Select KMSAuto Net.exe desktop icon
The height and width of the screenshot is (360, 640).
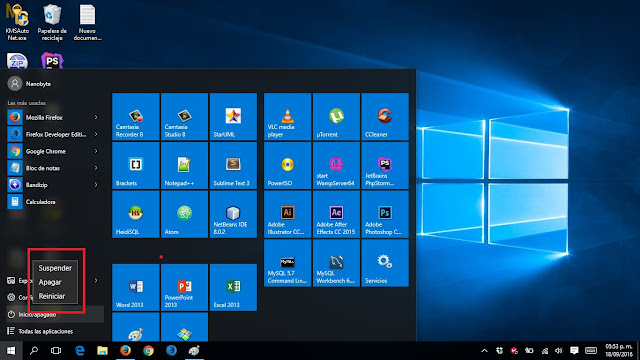[17, 23]
